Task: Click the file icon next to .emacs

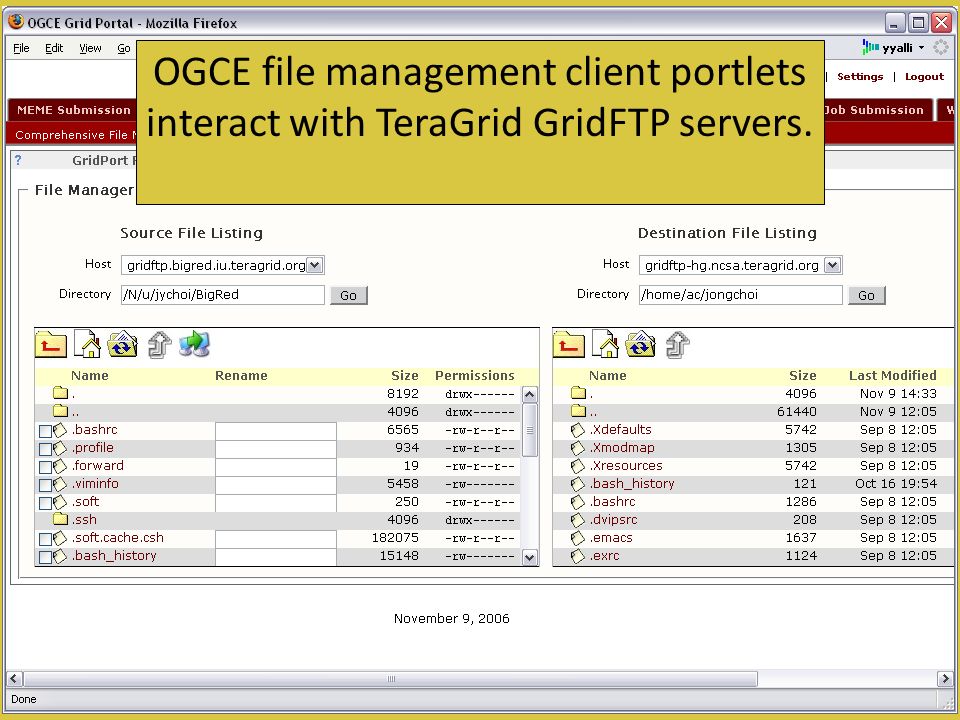Action: 577,538
